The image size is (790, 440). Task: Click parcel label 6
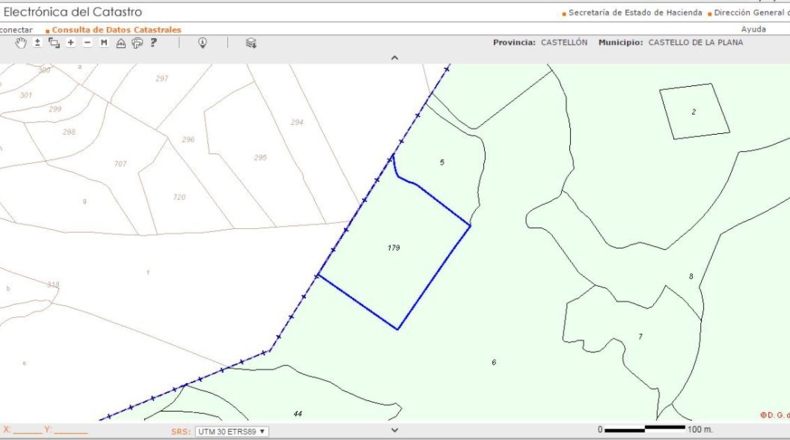click(x=494, y=362)
